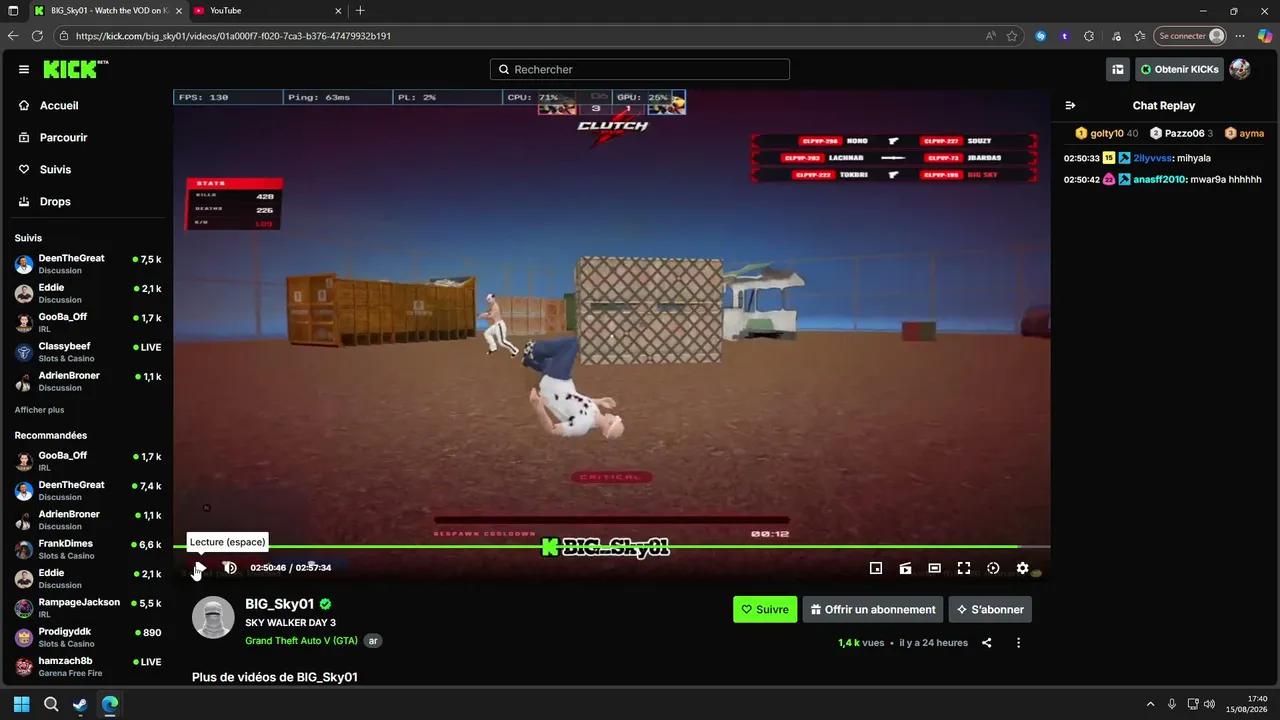Click the Se connecter sign-in button
The width and height of the screenshot is (1280, 720).
coord(1190,36)
